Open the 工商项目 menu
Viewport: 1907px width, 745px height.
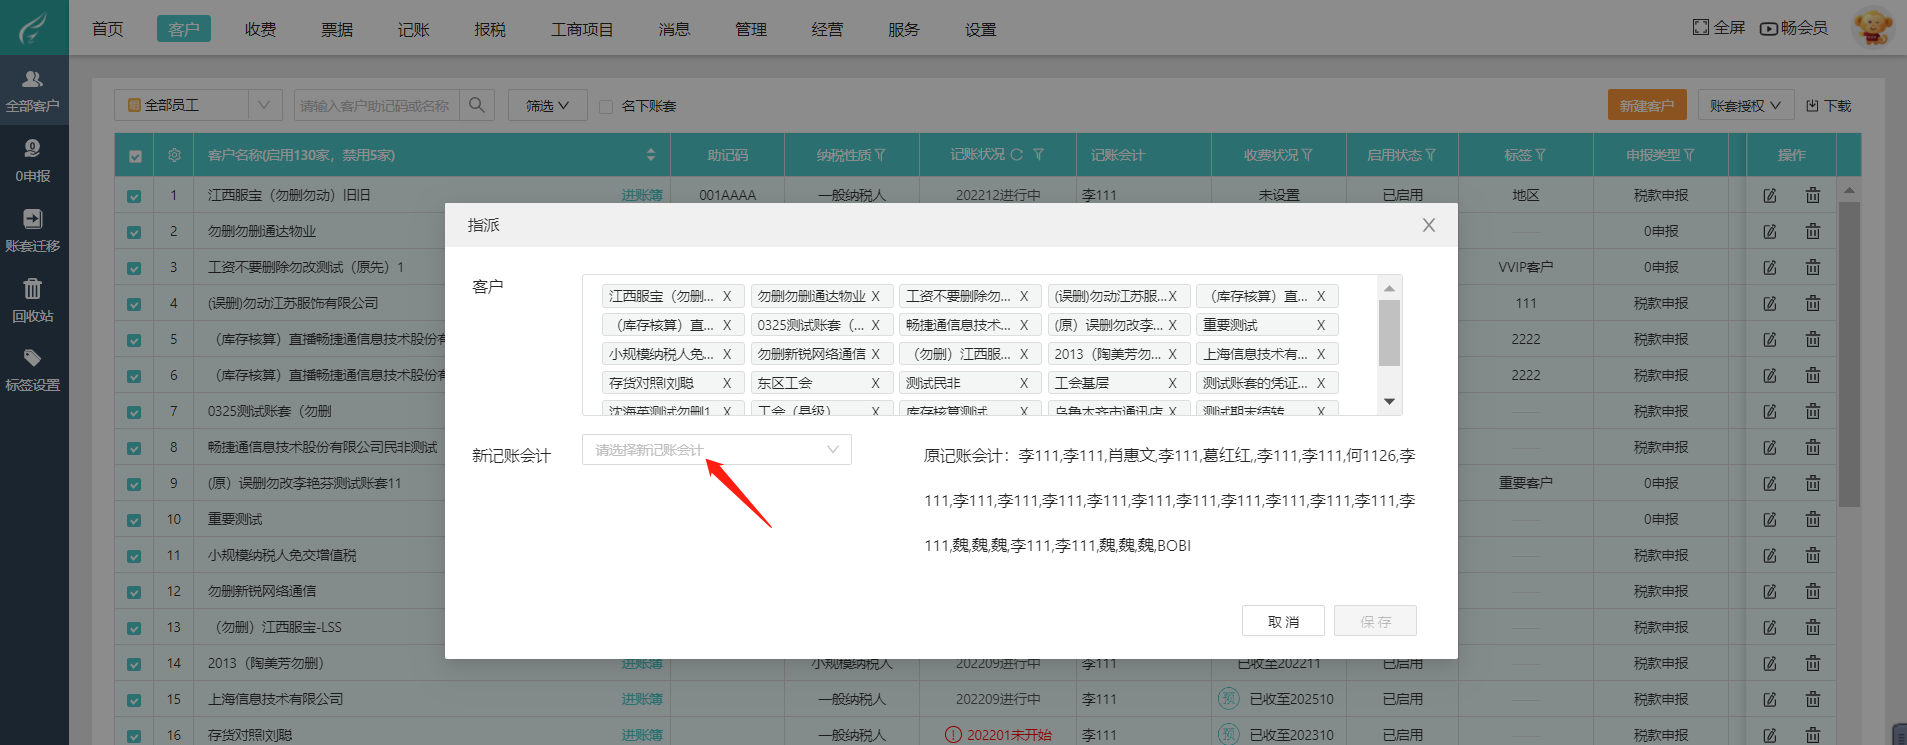582,29
